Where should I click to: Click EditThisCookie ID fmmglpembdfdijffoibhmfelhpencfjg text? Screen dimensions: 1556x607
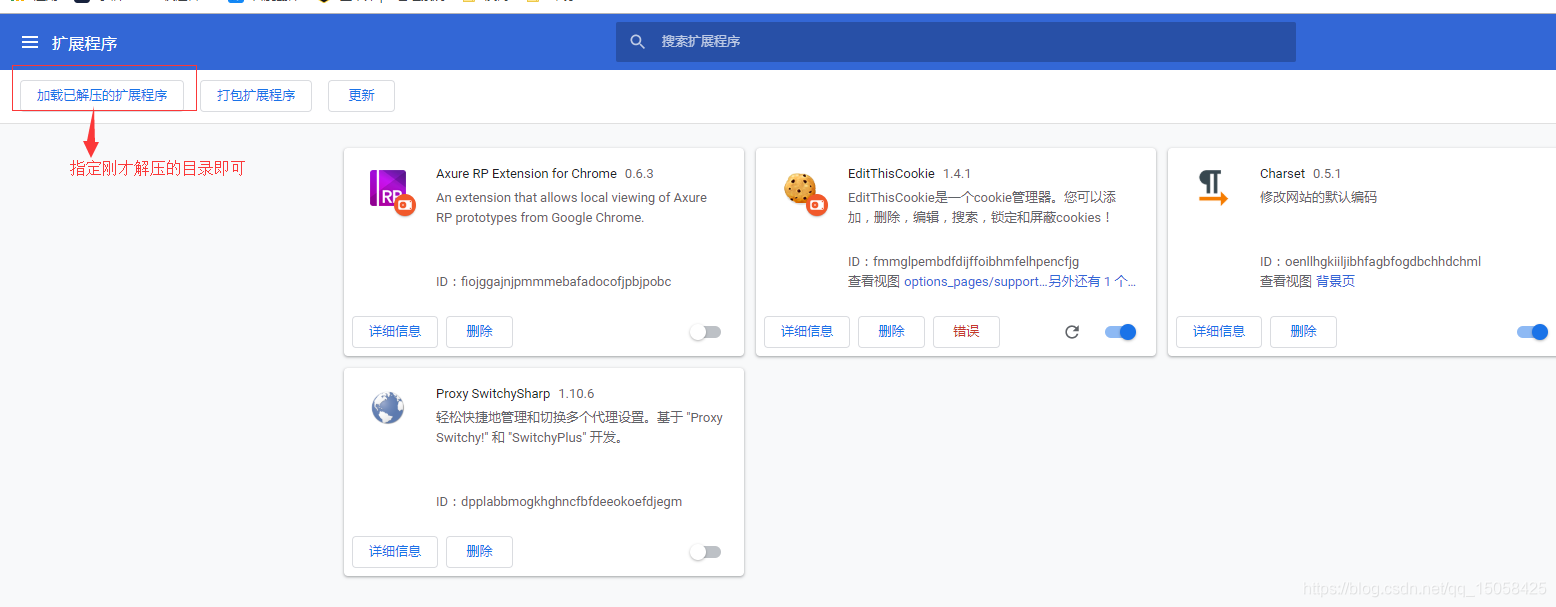963,262
